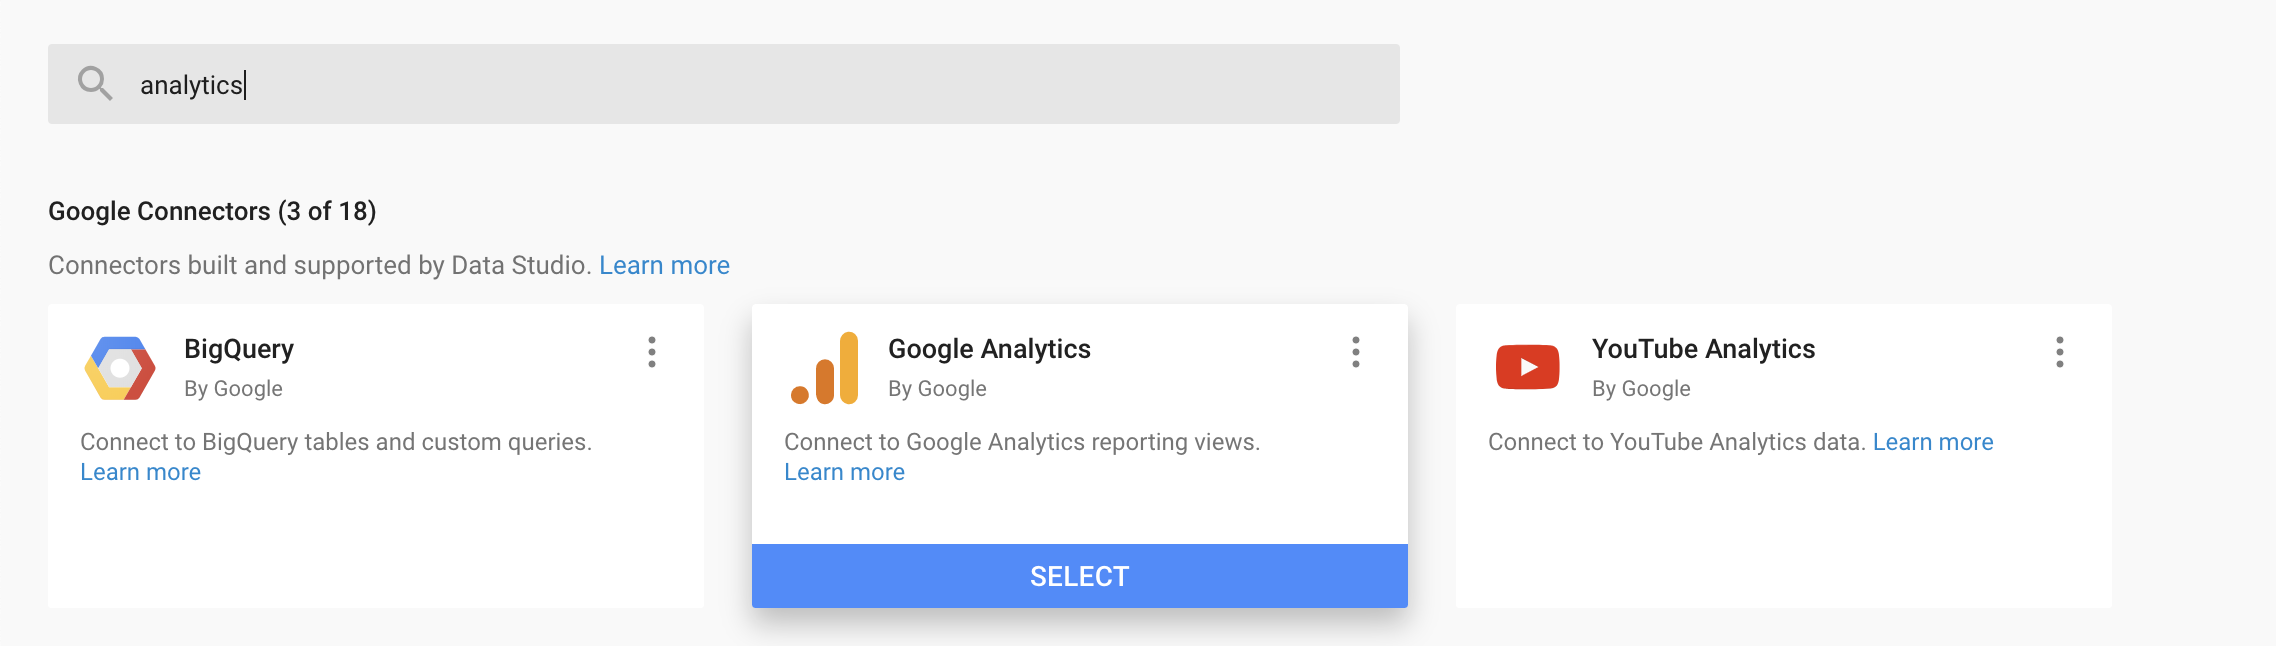Choose the BigQuery connector title

point(239,349)
